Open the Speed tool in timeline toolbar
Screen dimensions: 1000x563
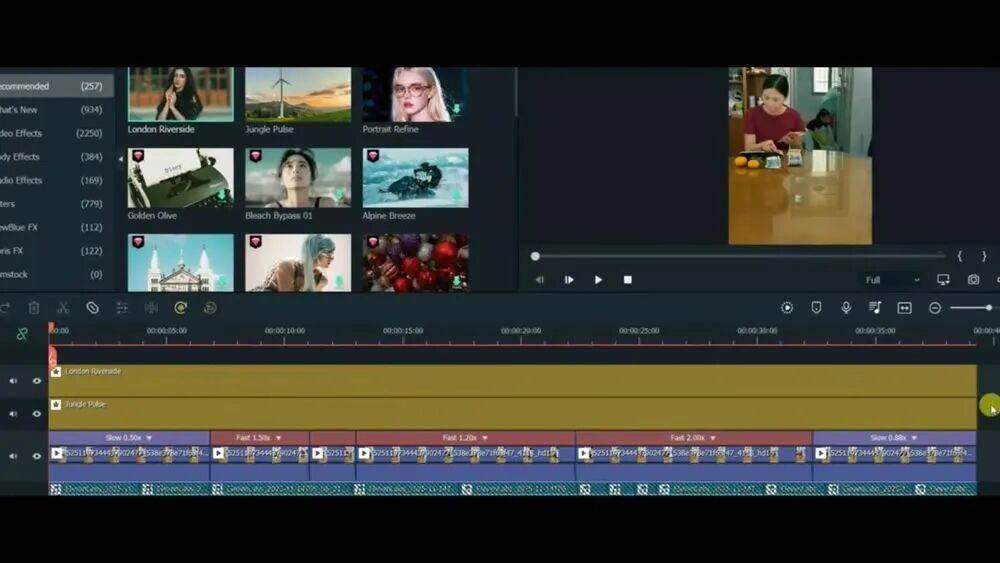(x=181, y=308)
